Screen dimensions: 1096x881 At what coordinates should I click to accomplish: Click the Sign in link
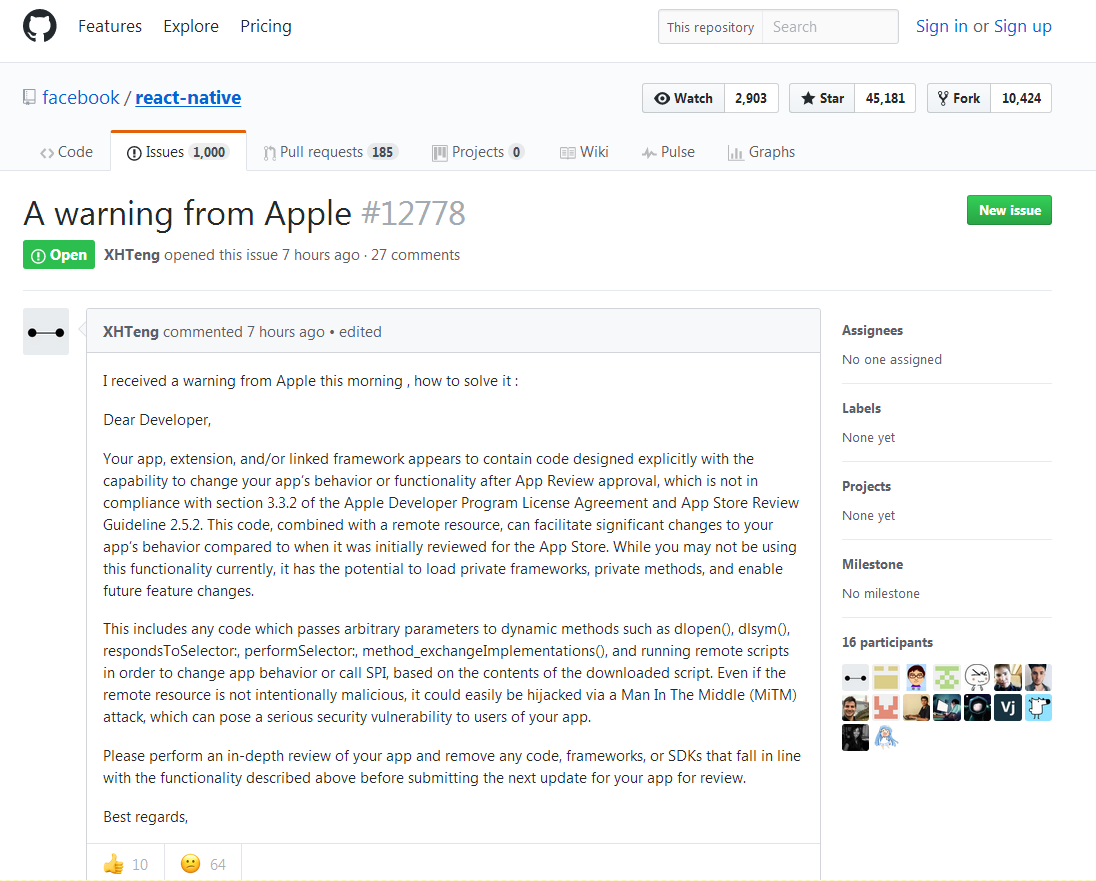click(942, 27)
